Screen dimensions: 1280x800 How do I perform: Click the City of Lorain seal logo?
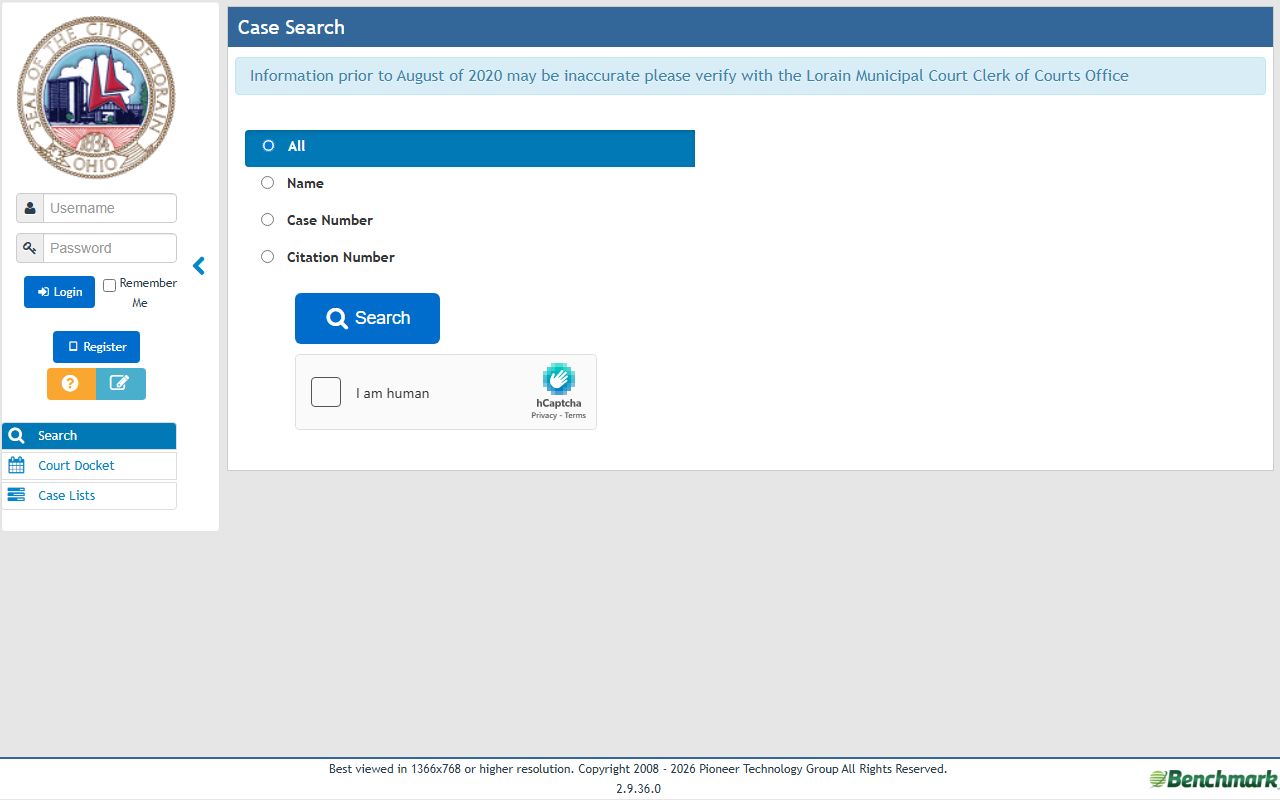[x=96, y=97]
